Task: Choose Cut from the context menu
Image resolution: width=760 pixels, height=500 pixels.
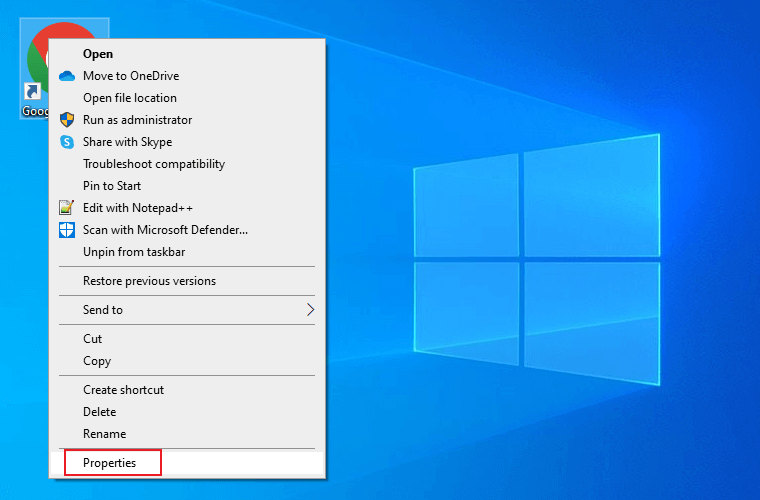Action: coord(187,339)
